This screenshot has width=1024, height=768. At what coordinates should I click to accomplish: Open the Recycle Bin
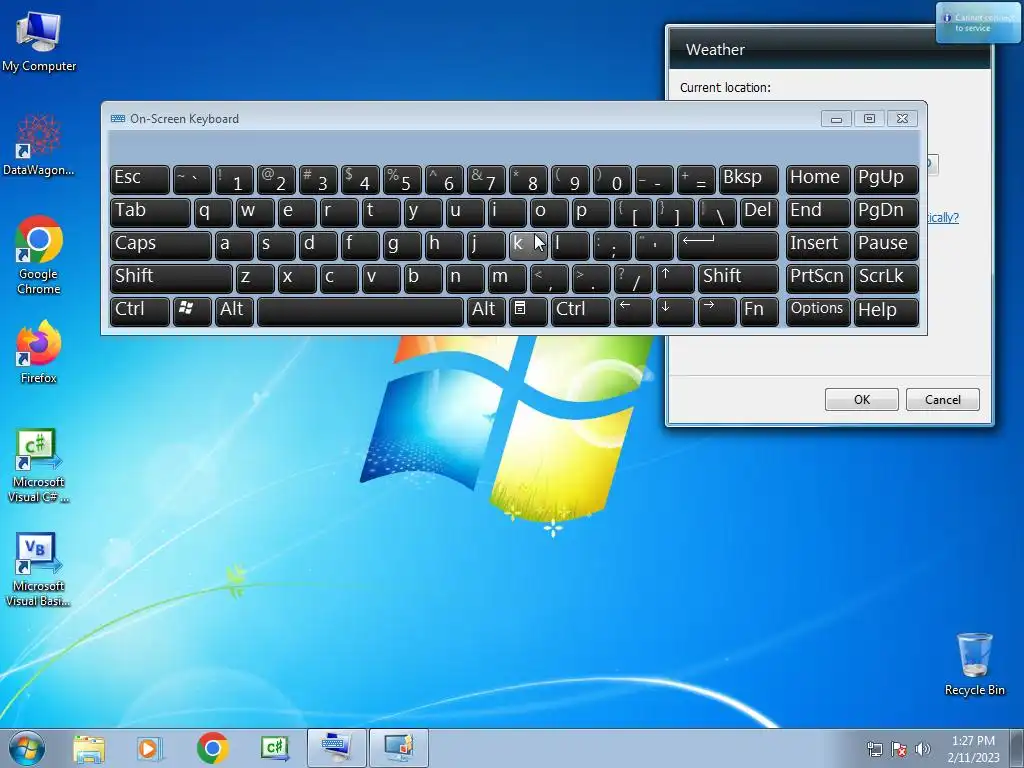point(974,664)
